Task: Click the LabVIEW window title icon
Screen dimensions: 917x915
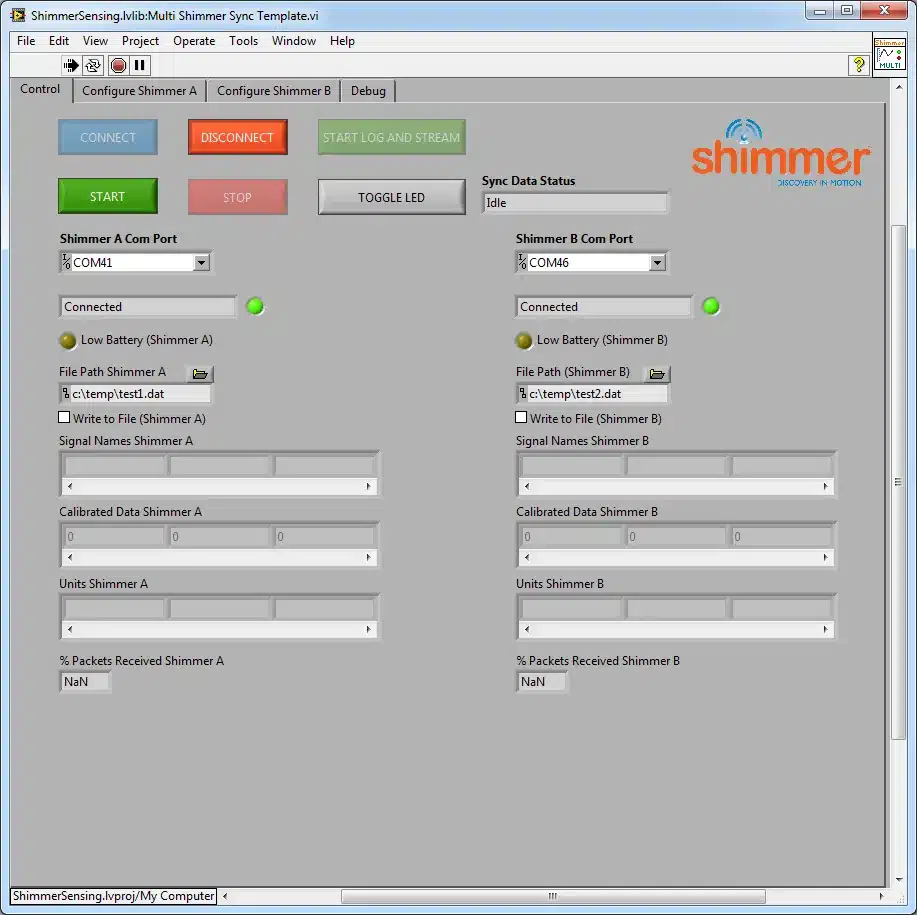Action: tap(18, 15)
